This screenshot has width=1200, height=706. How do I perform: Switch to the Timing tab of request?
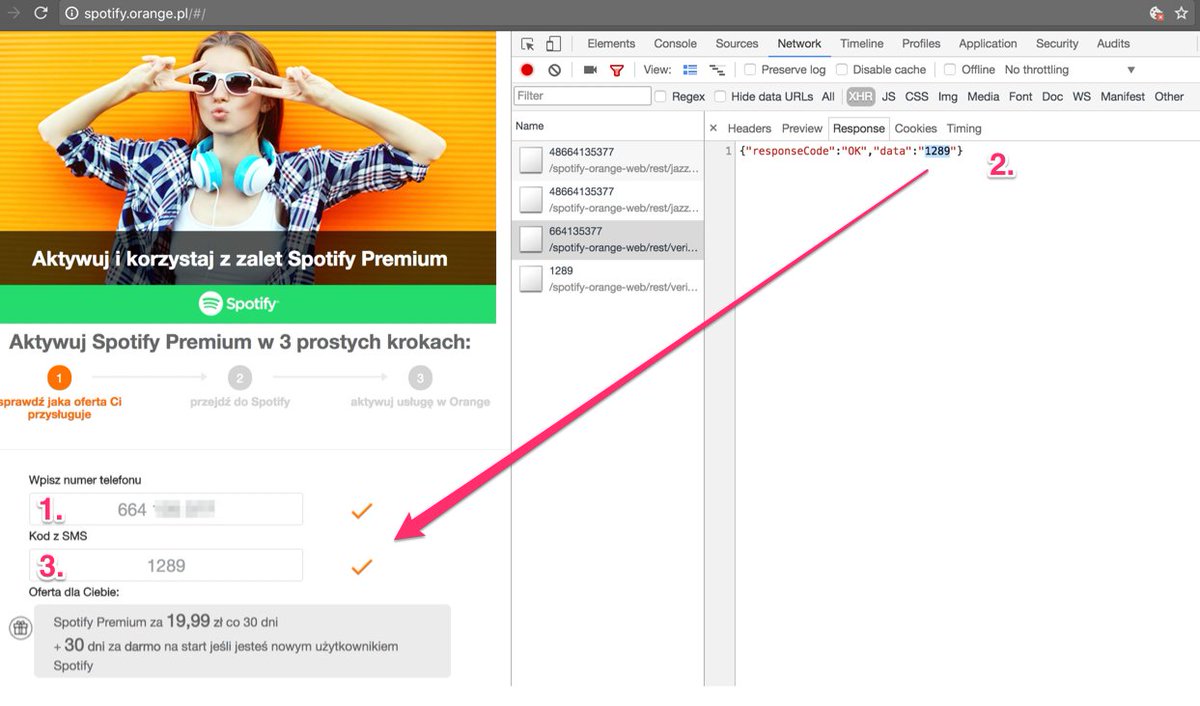(964, 128)
